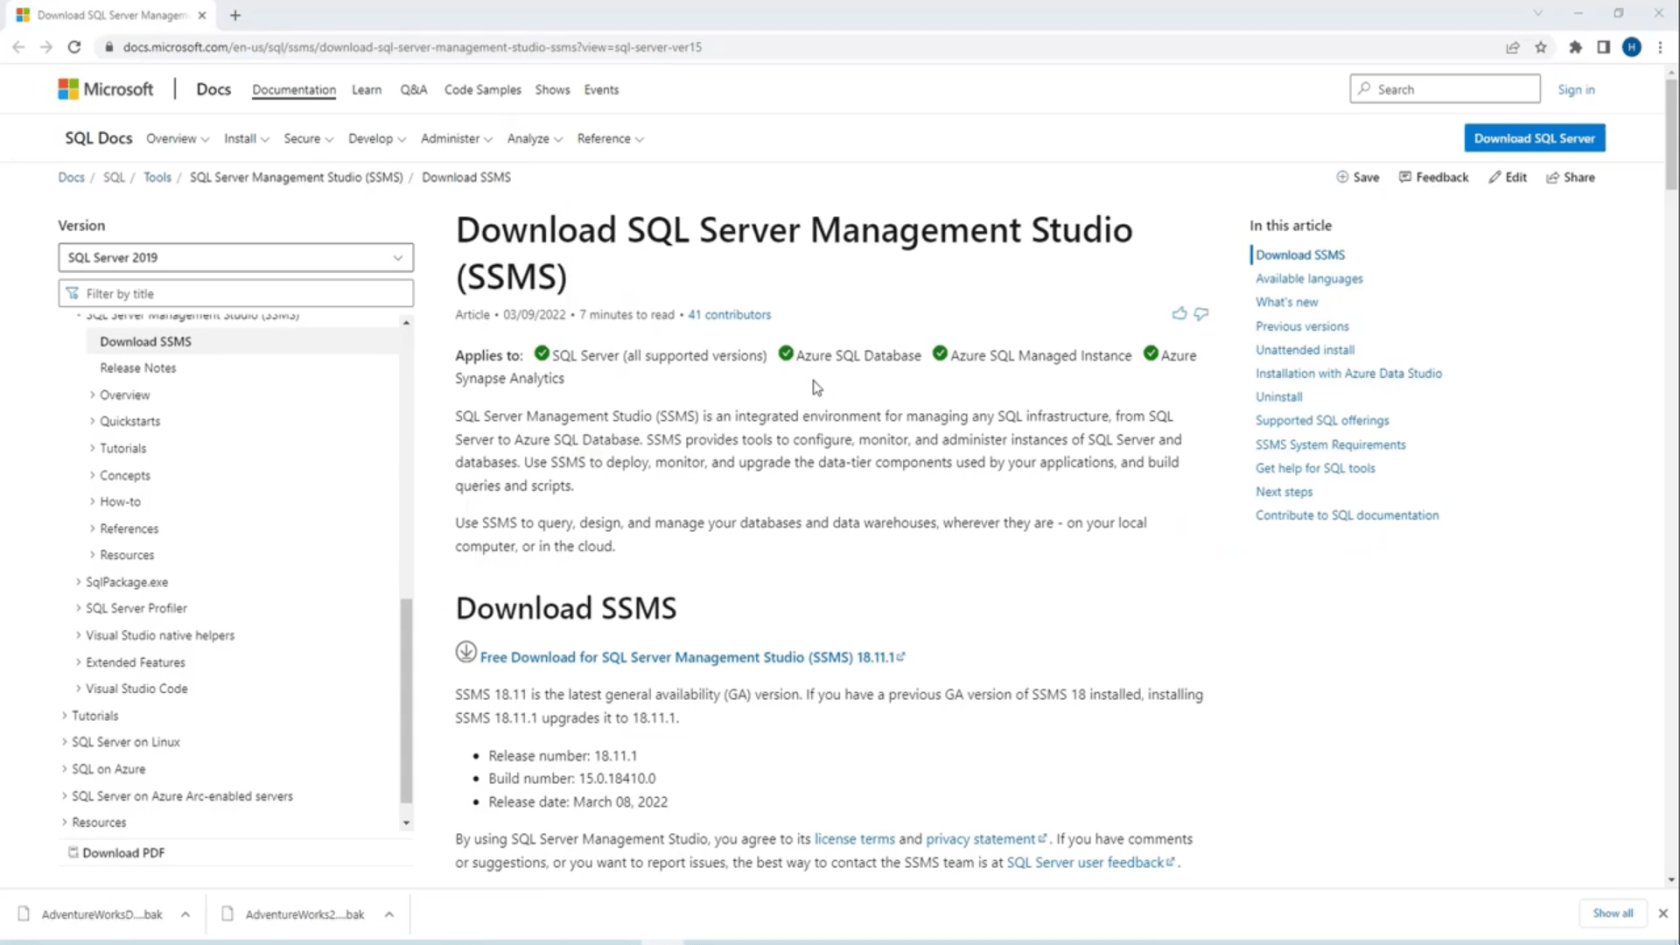Click the sidebar tree scrollbar thumb
This screenshot has height=945, width=1680.
pyautogui.click(x=406, y=700)
